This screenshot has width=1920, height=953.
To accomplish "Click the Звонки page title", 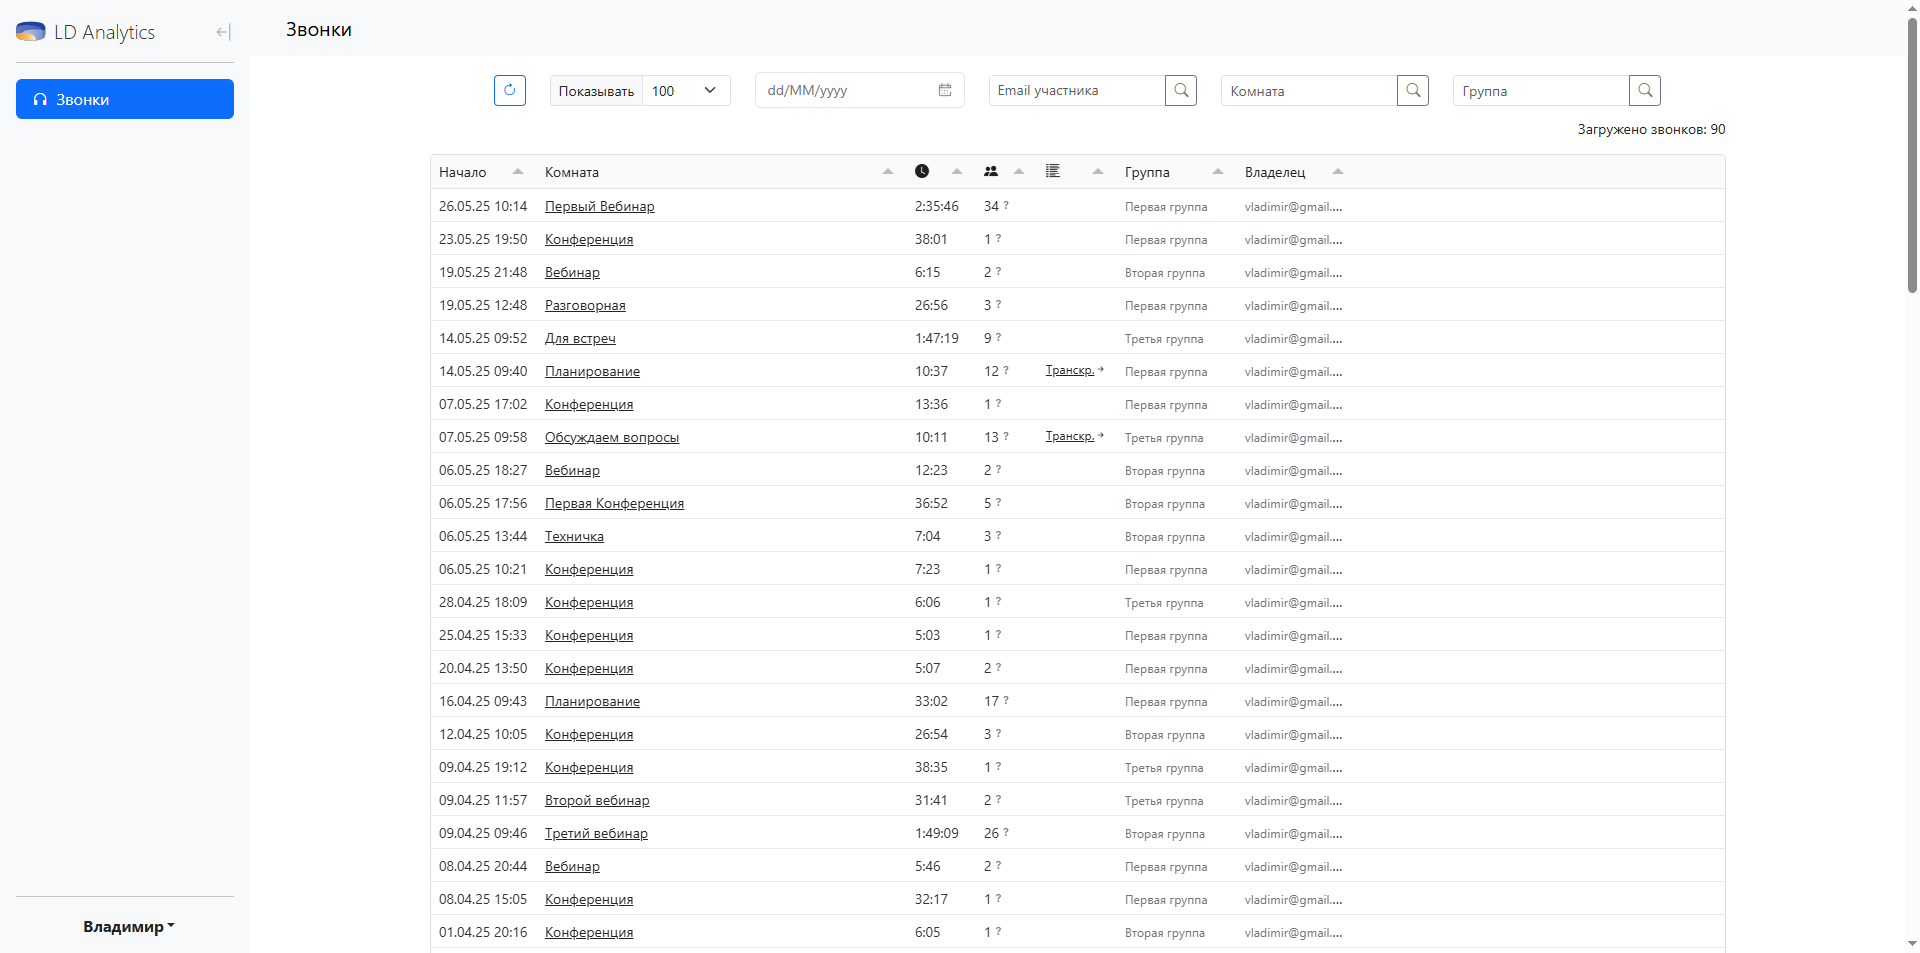I will tap(319, 29).
